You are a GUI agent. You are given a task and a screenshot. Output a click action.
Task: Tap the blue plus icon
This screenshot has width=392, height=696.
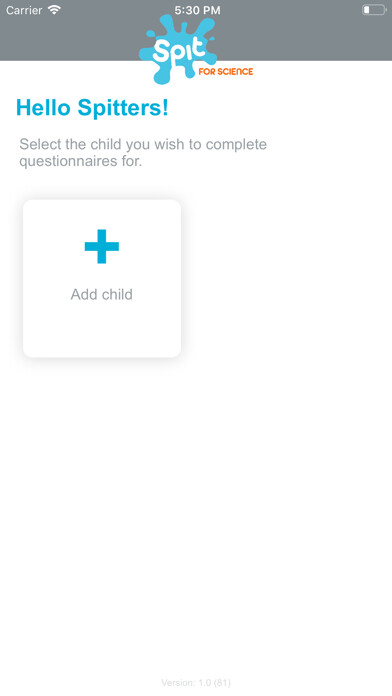click(x=102, y=246)
